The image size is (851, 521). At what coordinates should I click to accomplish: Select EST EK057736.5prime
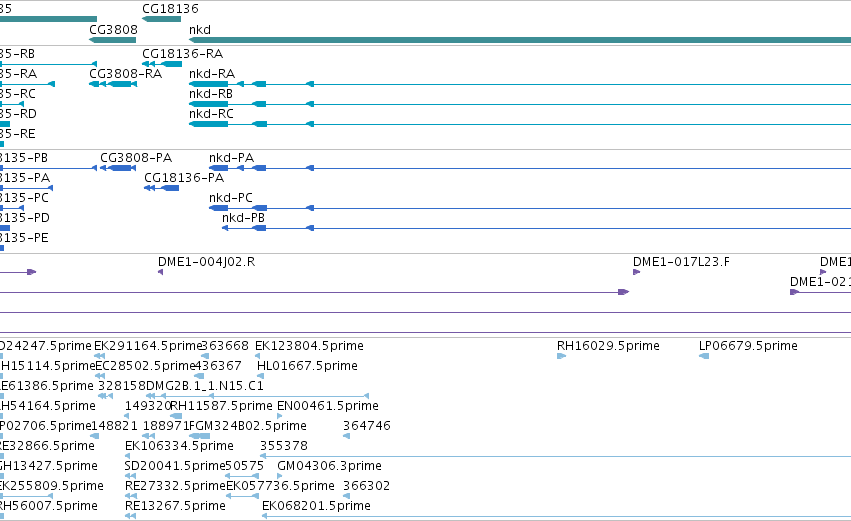[x=280, y=487]
